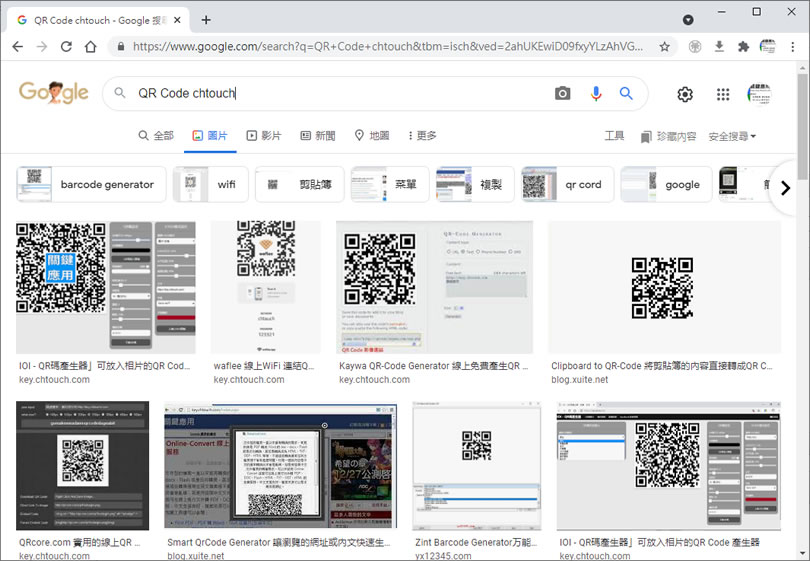810x561 pixels.
Task: Filter by 菜單 chip
Action: 390,184
